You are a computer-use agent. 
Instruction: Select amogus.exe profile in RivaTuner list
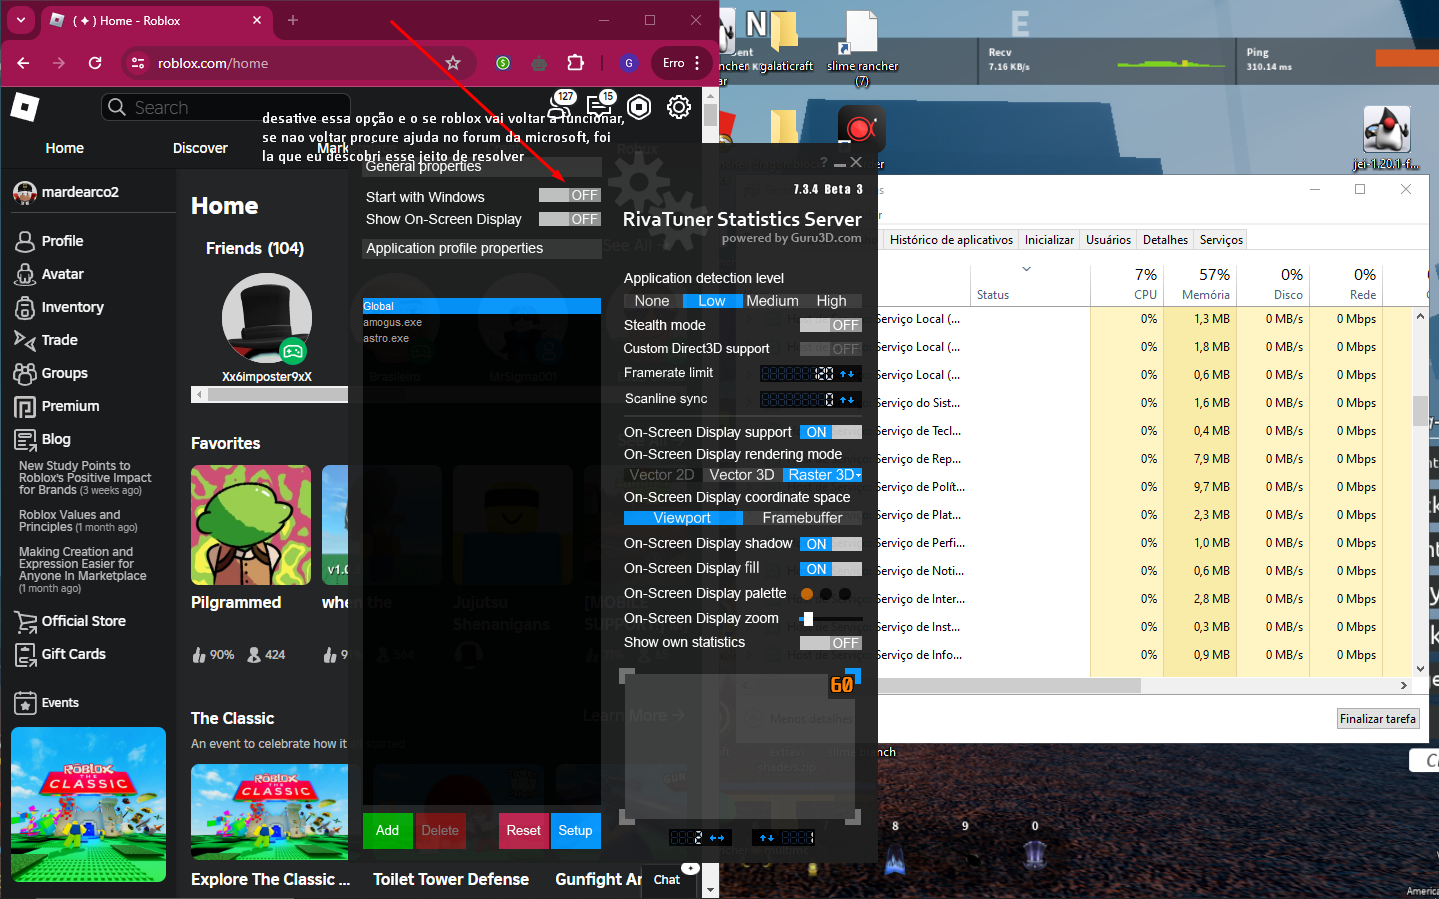point(482,323)
